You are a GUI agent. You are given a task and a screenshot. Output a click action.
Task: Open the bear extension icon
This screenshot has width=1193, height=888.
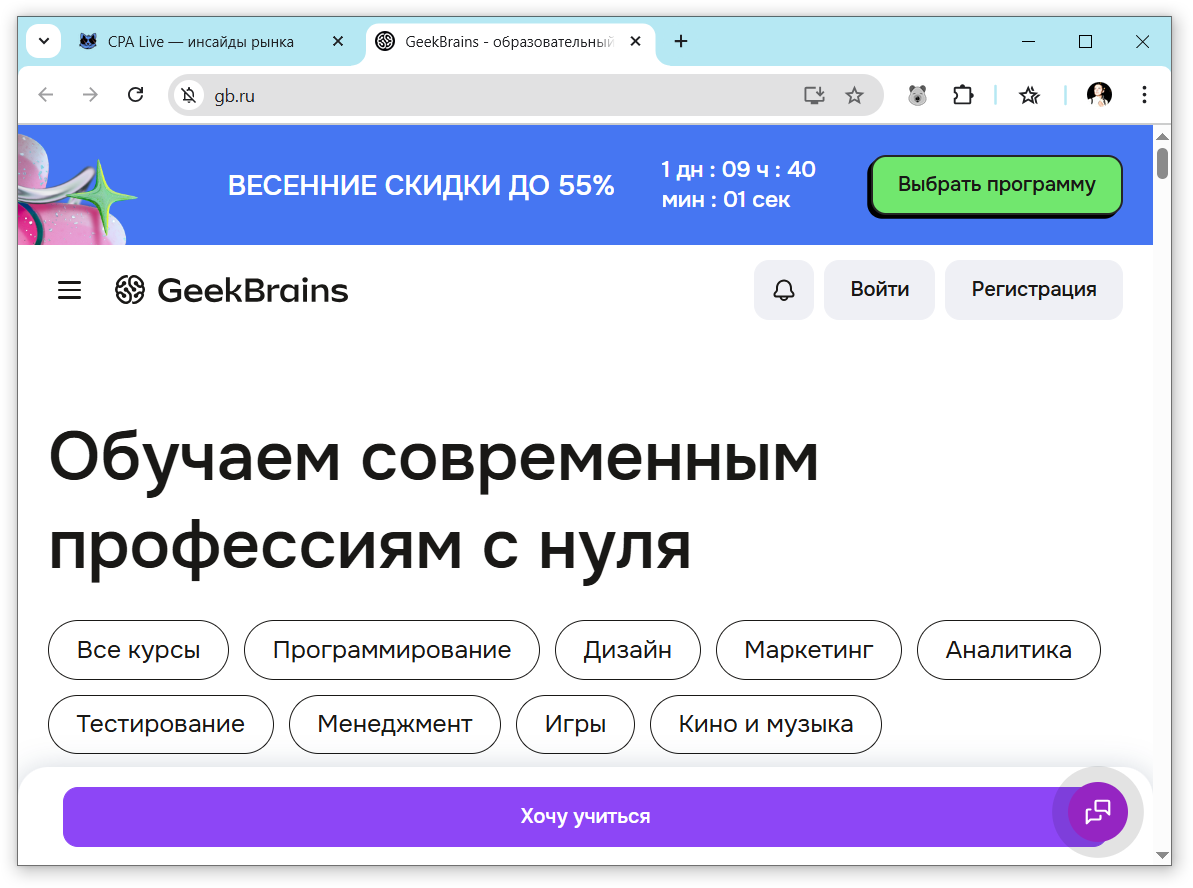coord(918,95)
